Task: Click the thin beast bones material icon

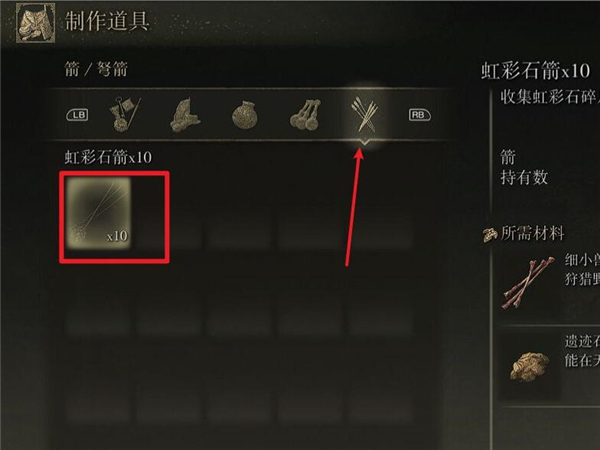Action: [x=528, y=283]
